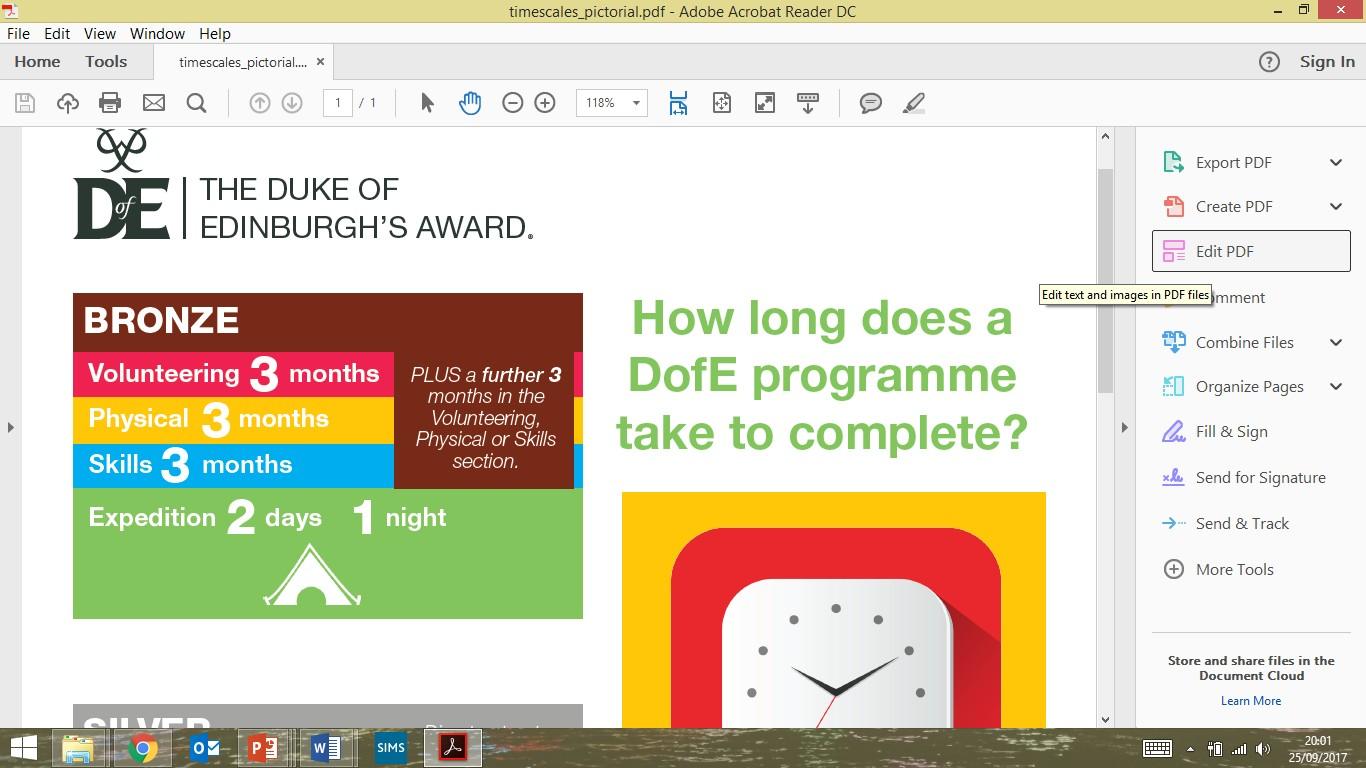Image resolution: width=1366 pixels, height=768 pixels.
Task: Follow the Learn More link
Action: click(1250, 701)
